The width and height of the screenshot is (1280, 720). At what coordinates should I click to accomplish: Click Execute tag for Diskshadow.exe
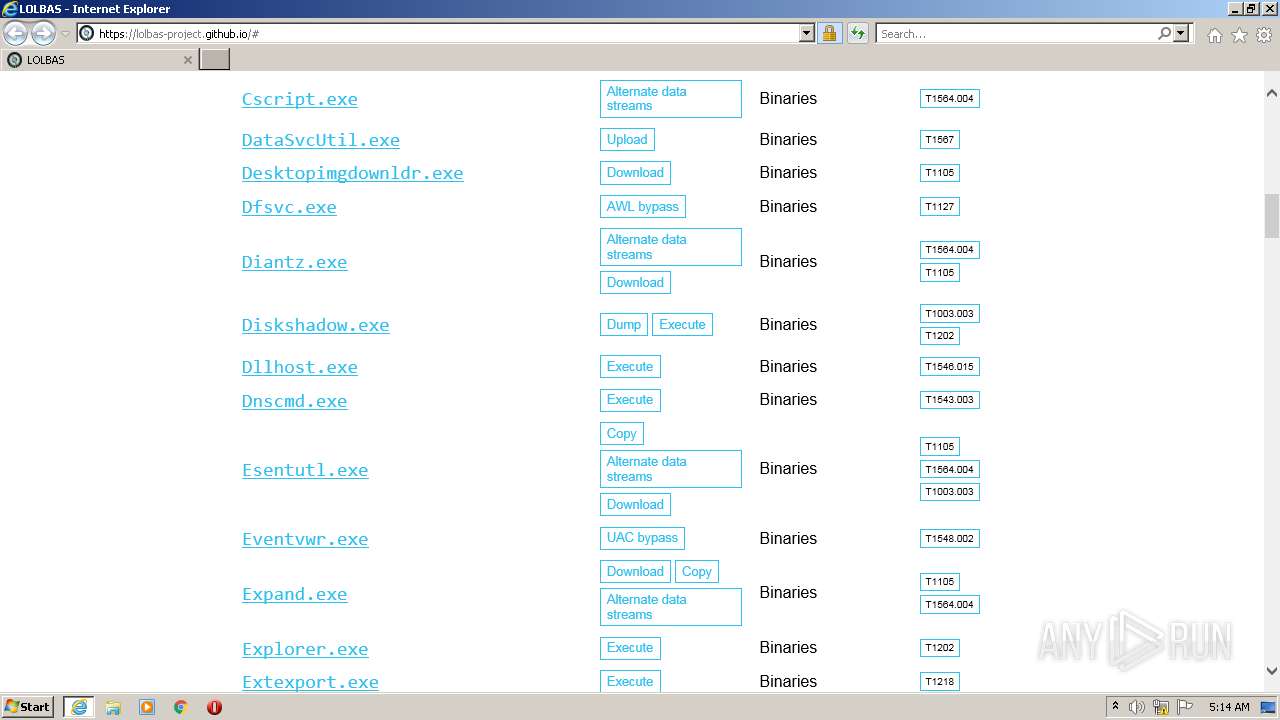[682, 324]
